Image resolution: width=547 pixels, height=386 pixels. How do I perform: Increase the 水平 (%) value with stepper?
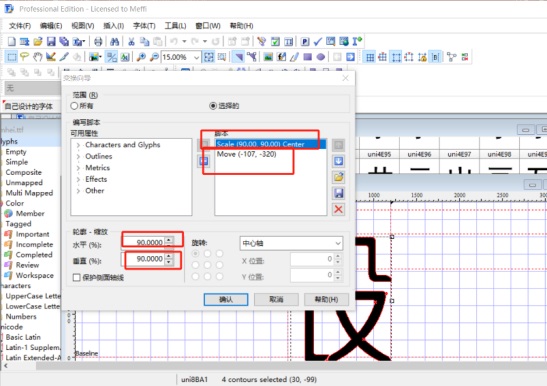pos(169,240)
